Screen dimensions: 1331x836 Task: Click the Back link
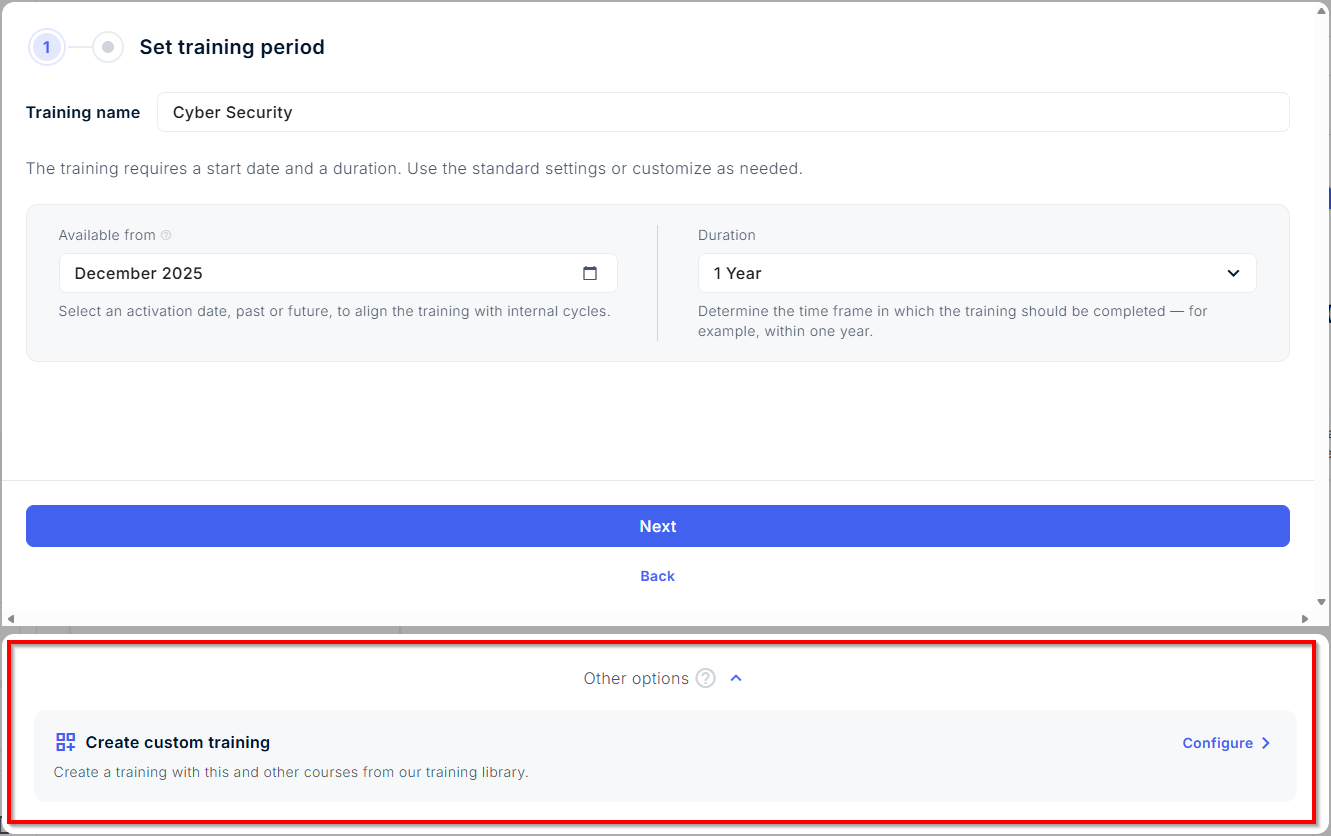click(x=657, y=576)
